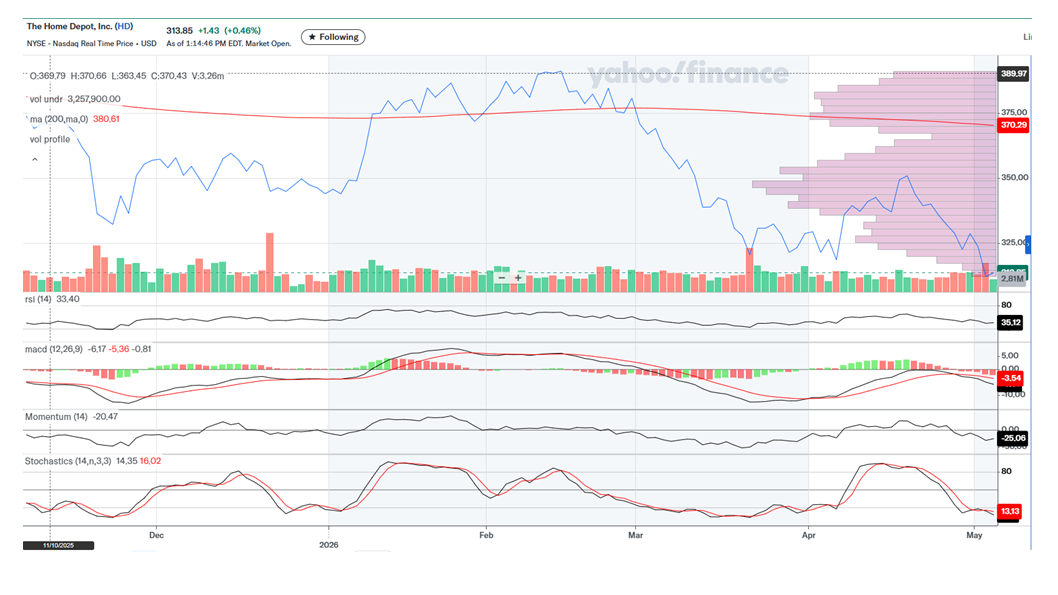Image resolution: width=1058 pixels, height=595 pixels.
Task: Open the HD ticker symbol link
Action: [123, 26]
